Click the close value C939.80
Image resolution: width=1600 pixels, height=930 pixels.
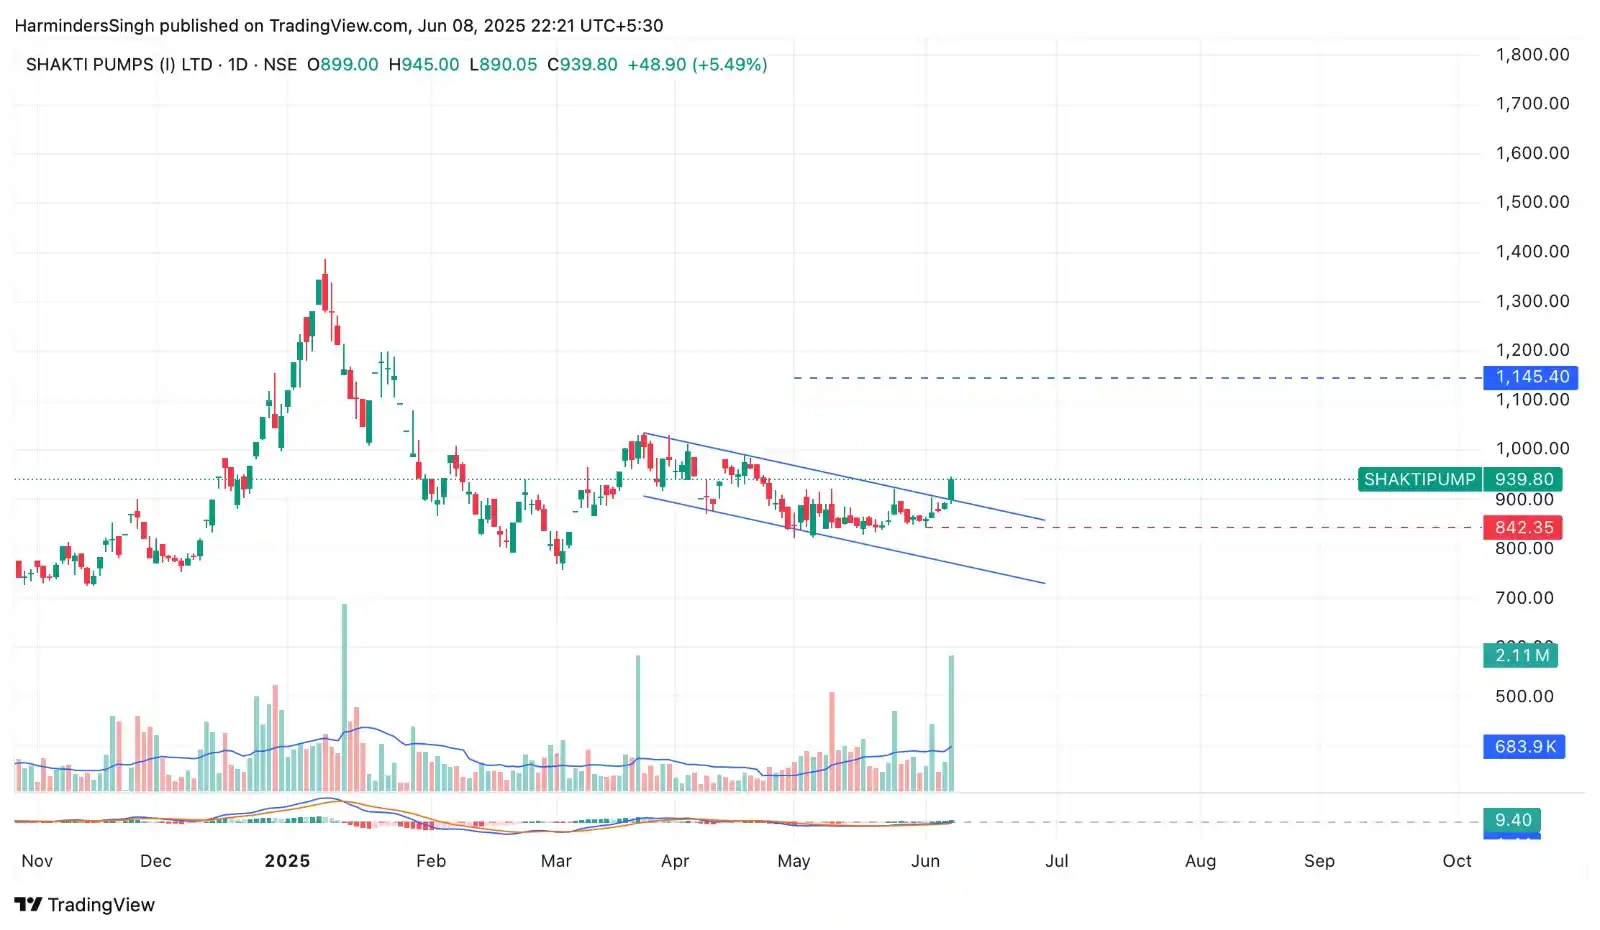coord(582,64)
